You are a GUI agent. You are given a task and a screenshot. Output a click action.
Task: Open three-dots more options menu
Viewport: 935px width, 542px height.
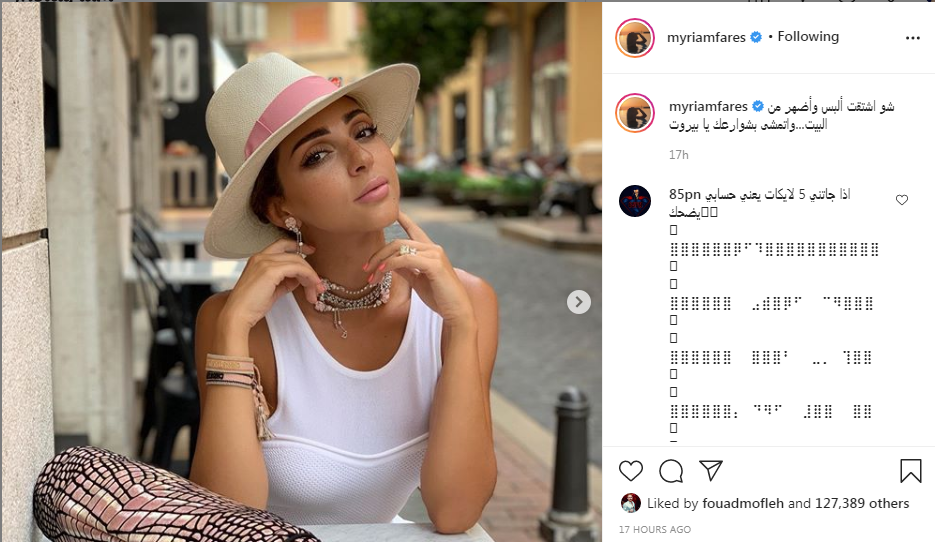912,38
